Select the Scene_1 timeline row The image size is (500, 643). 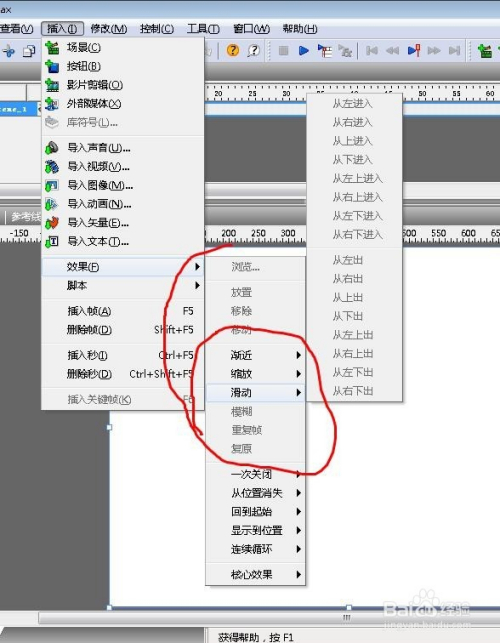19,109
